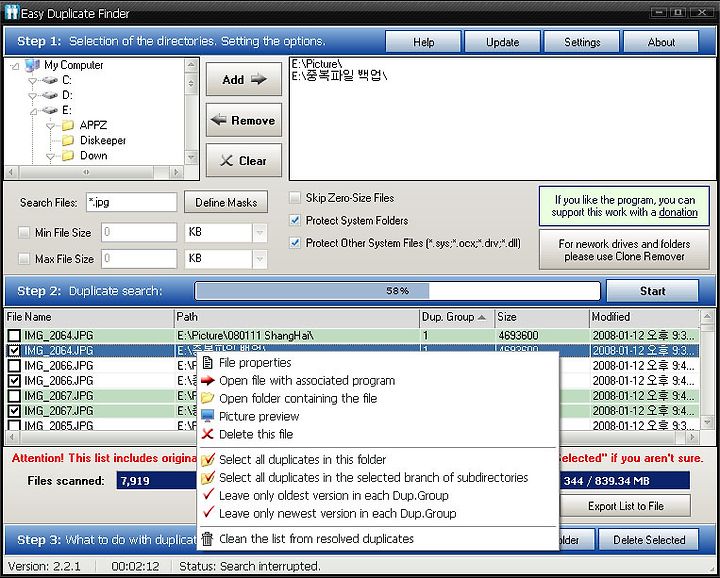720x578 pixels.
Task: Click the trash can Clean list icon
Action: 208,539
